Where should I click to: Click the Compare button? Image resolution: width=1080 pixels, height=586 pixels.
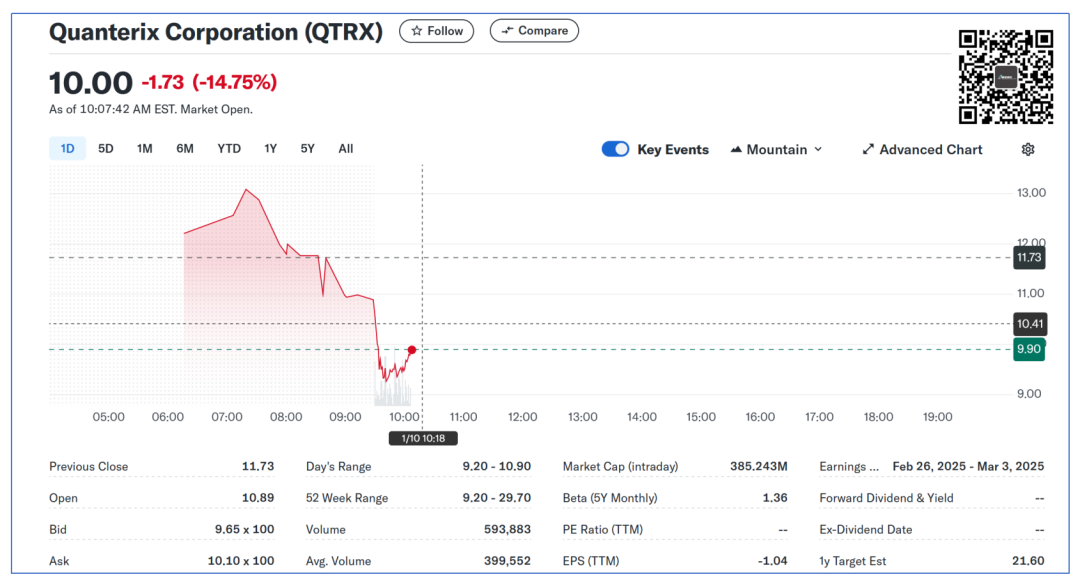tap(534, 31)
